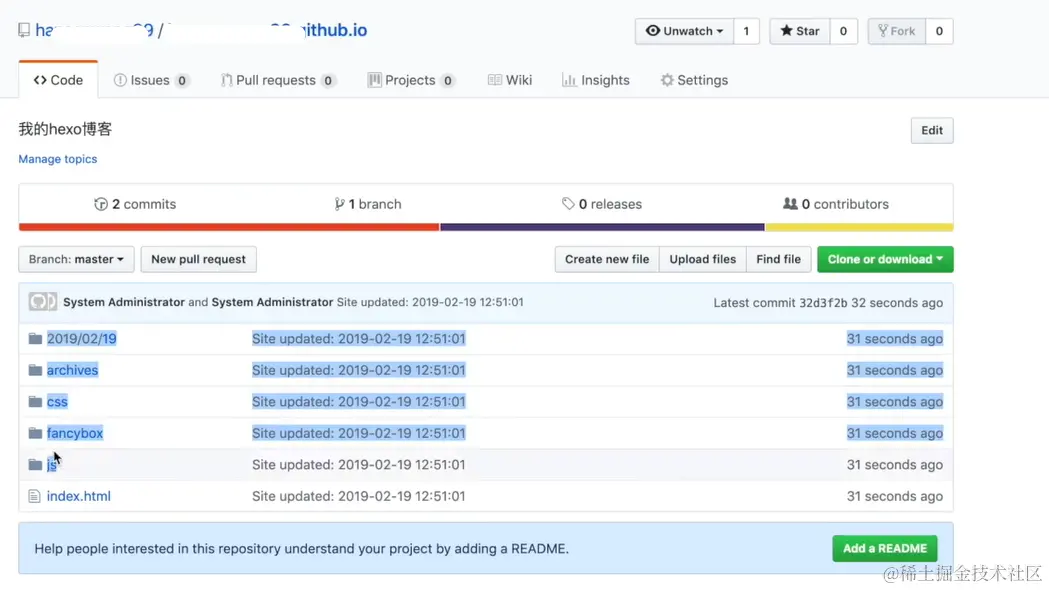Image resolution: width=1049 pixels, height=590 pixels.
Task: Click the forks count 0
Action: [x=939, y=31]
